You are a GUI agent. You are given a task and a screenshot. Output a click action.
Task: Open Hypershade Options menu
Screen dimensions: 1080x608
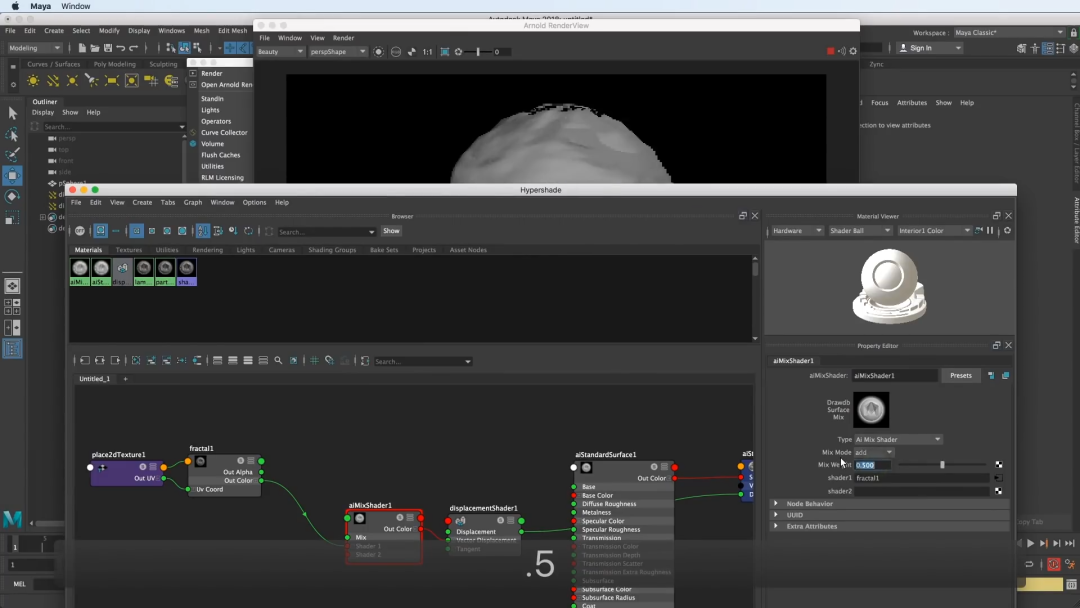(254, 202)
